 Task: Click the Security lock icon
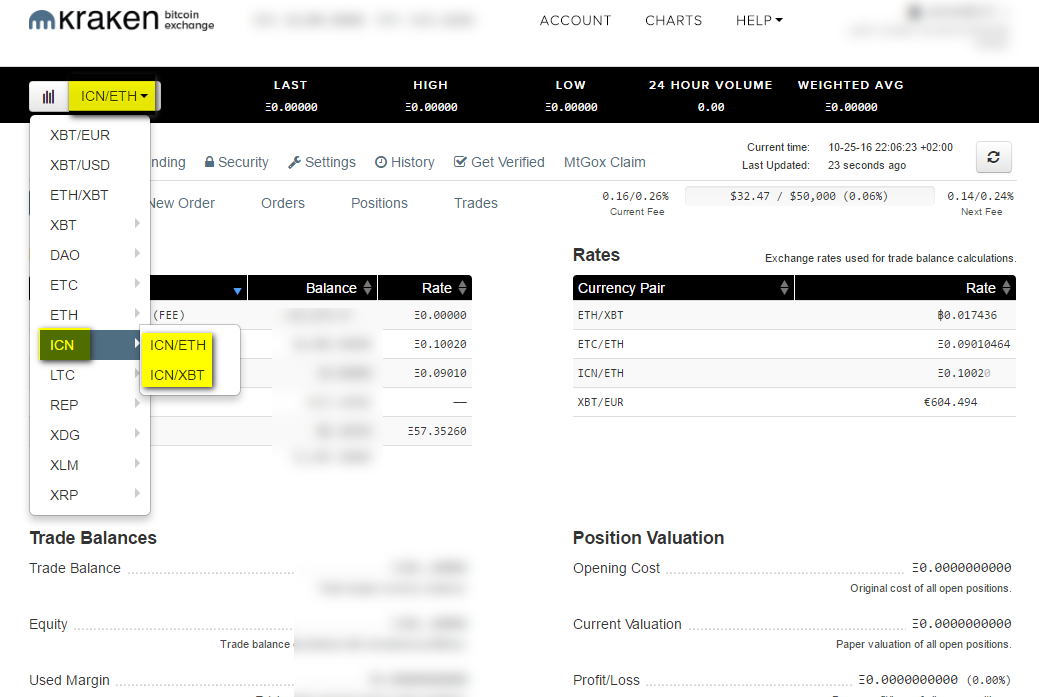[209, 162]
